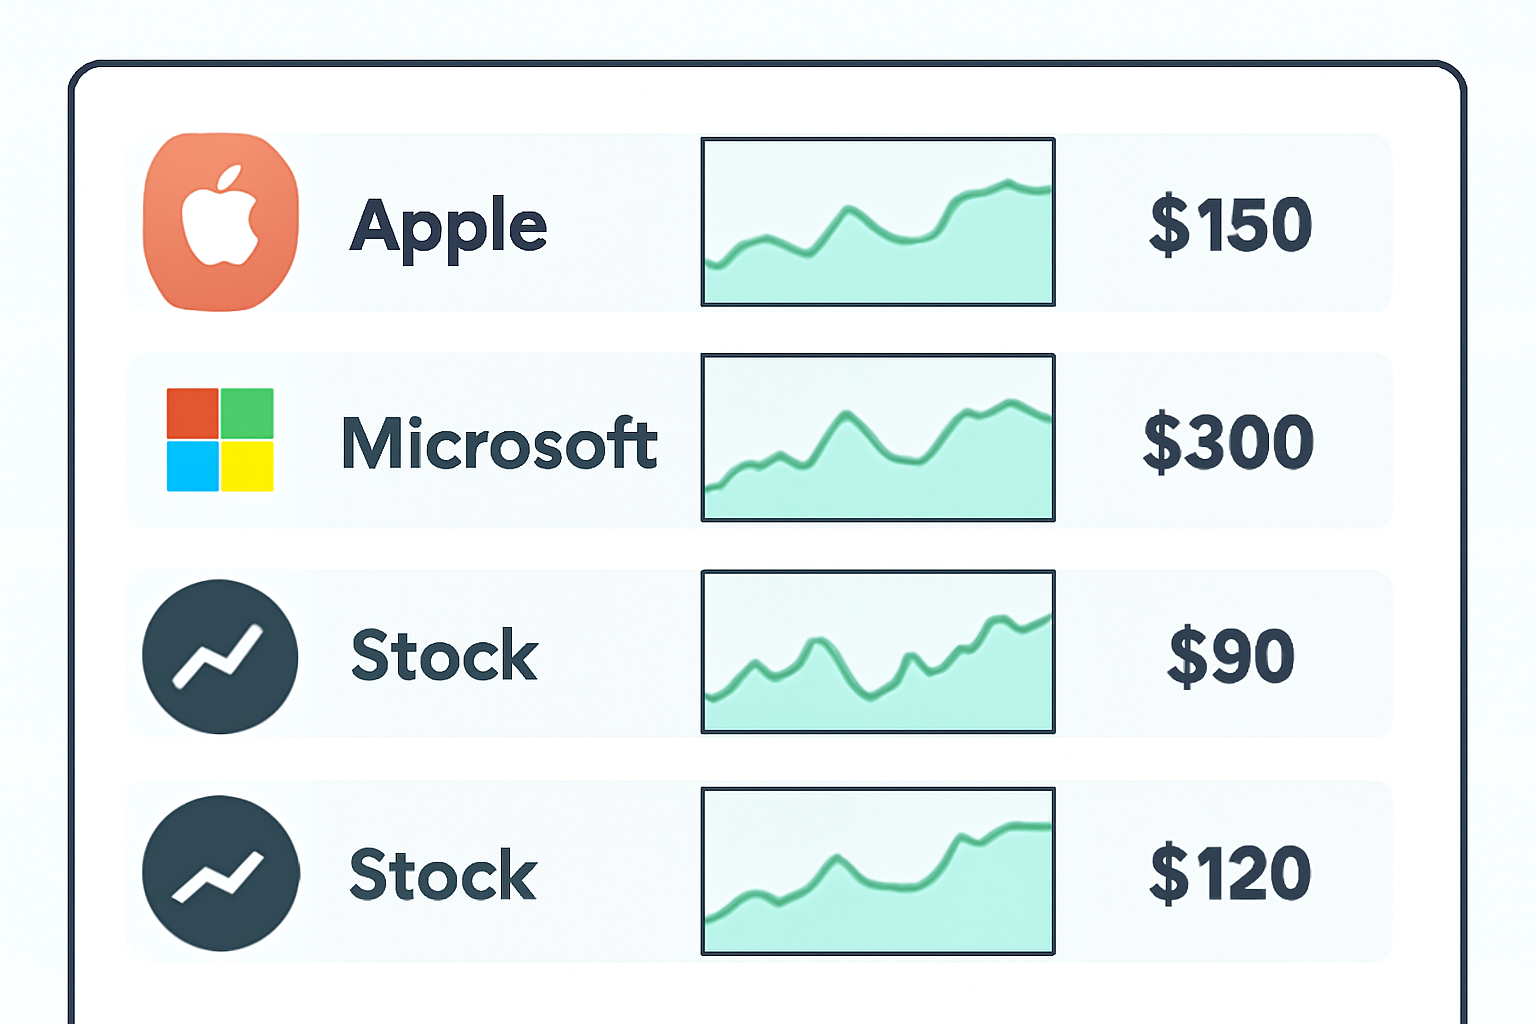1536x1024 pixels.
Task: Click the $90 price value
Action: [x=1231, y=657]
